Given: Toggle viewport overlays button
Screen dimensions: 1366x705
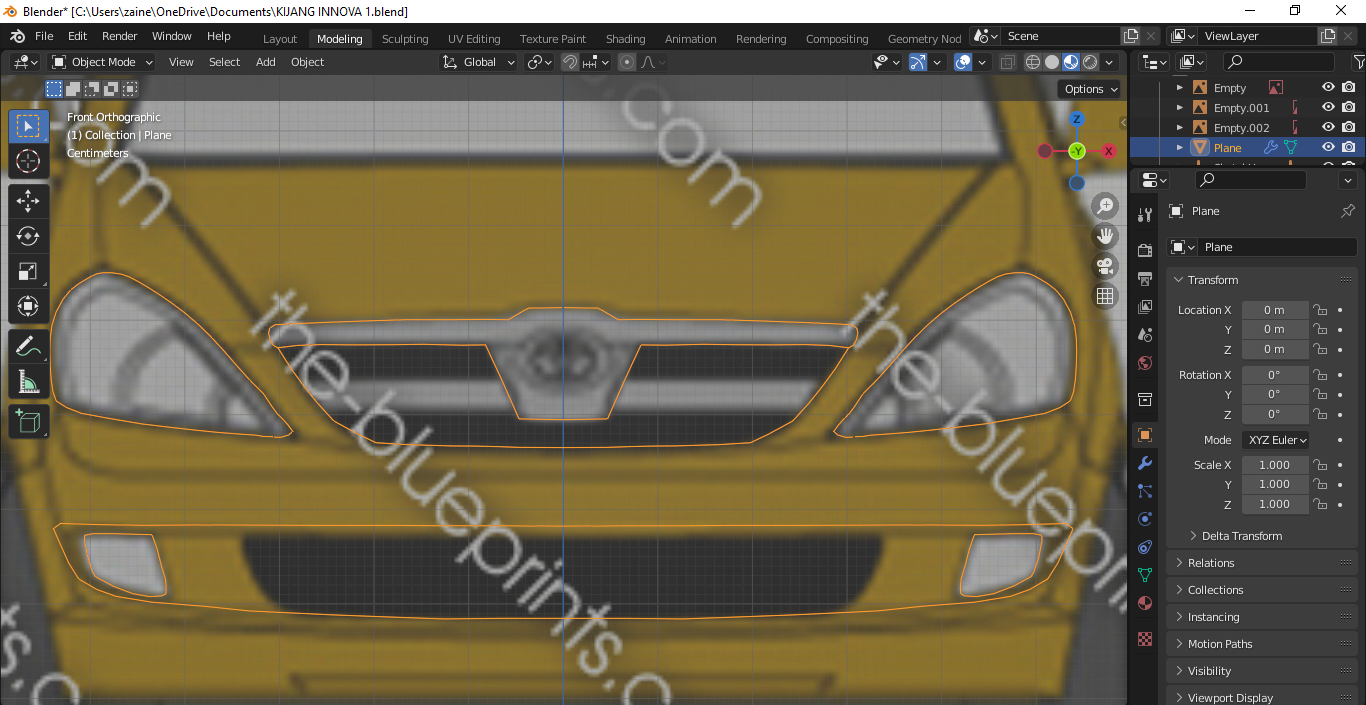Looking at the screenshot, I should click(x=963, y=62).
